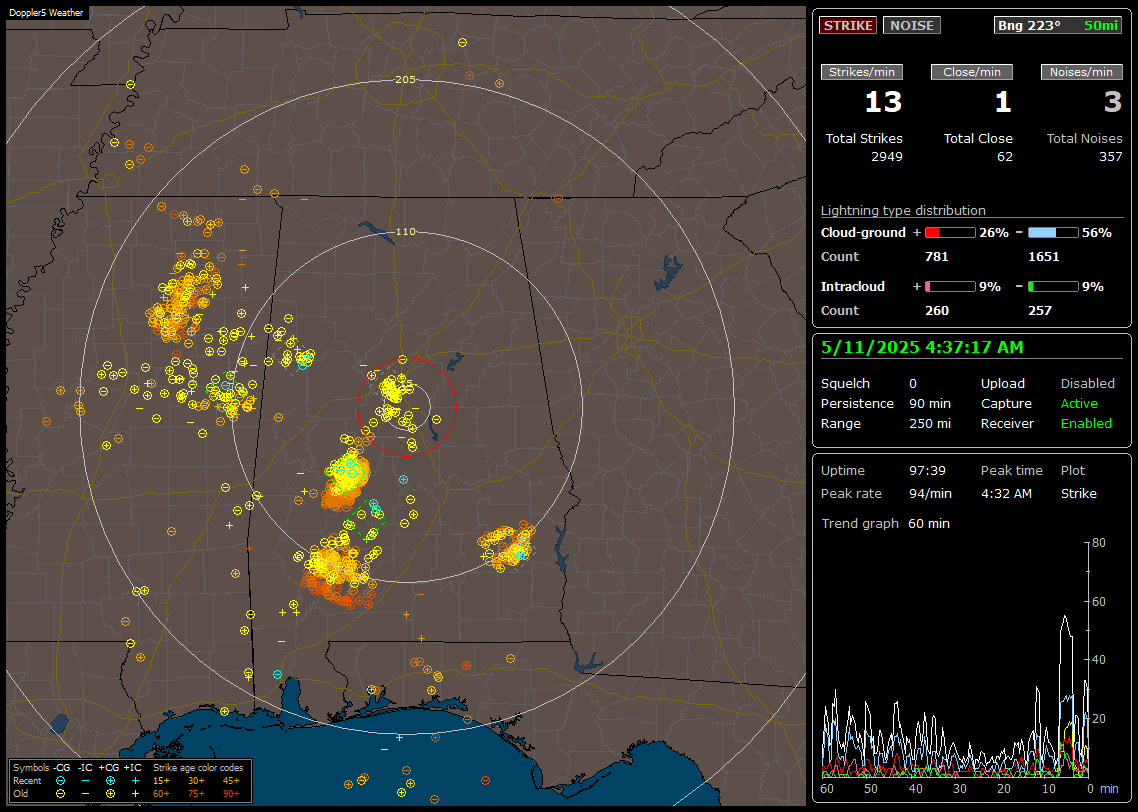
Task: Click the Lightning type distribution heading
Action: (x=903, y=210)
